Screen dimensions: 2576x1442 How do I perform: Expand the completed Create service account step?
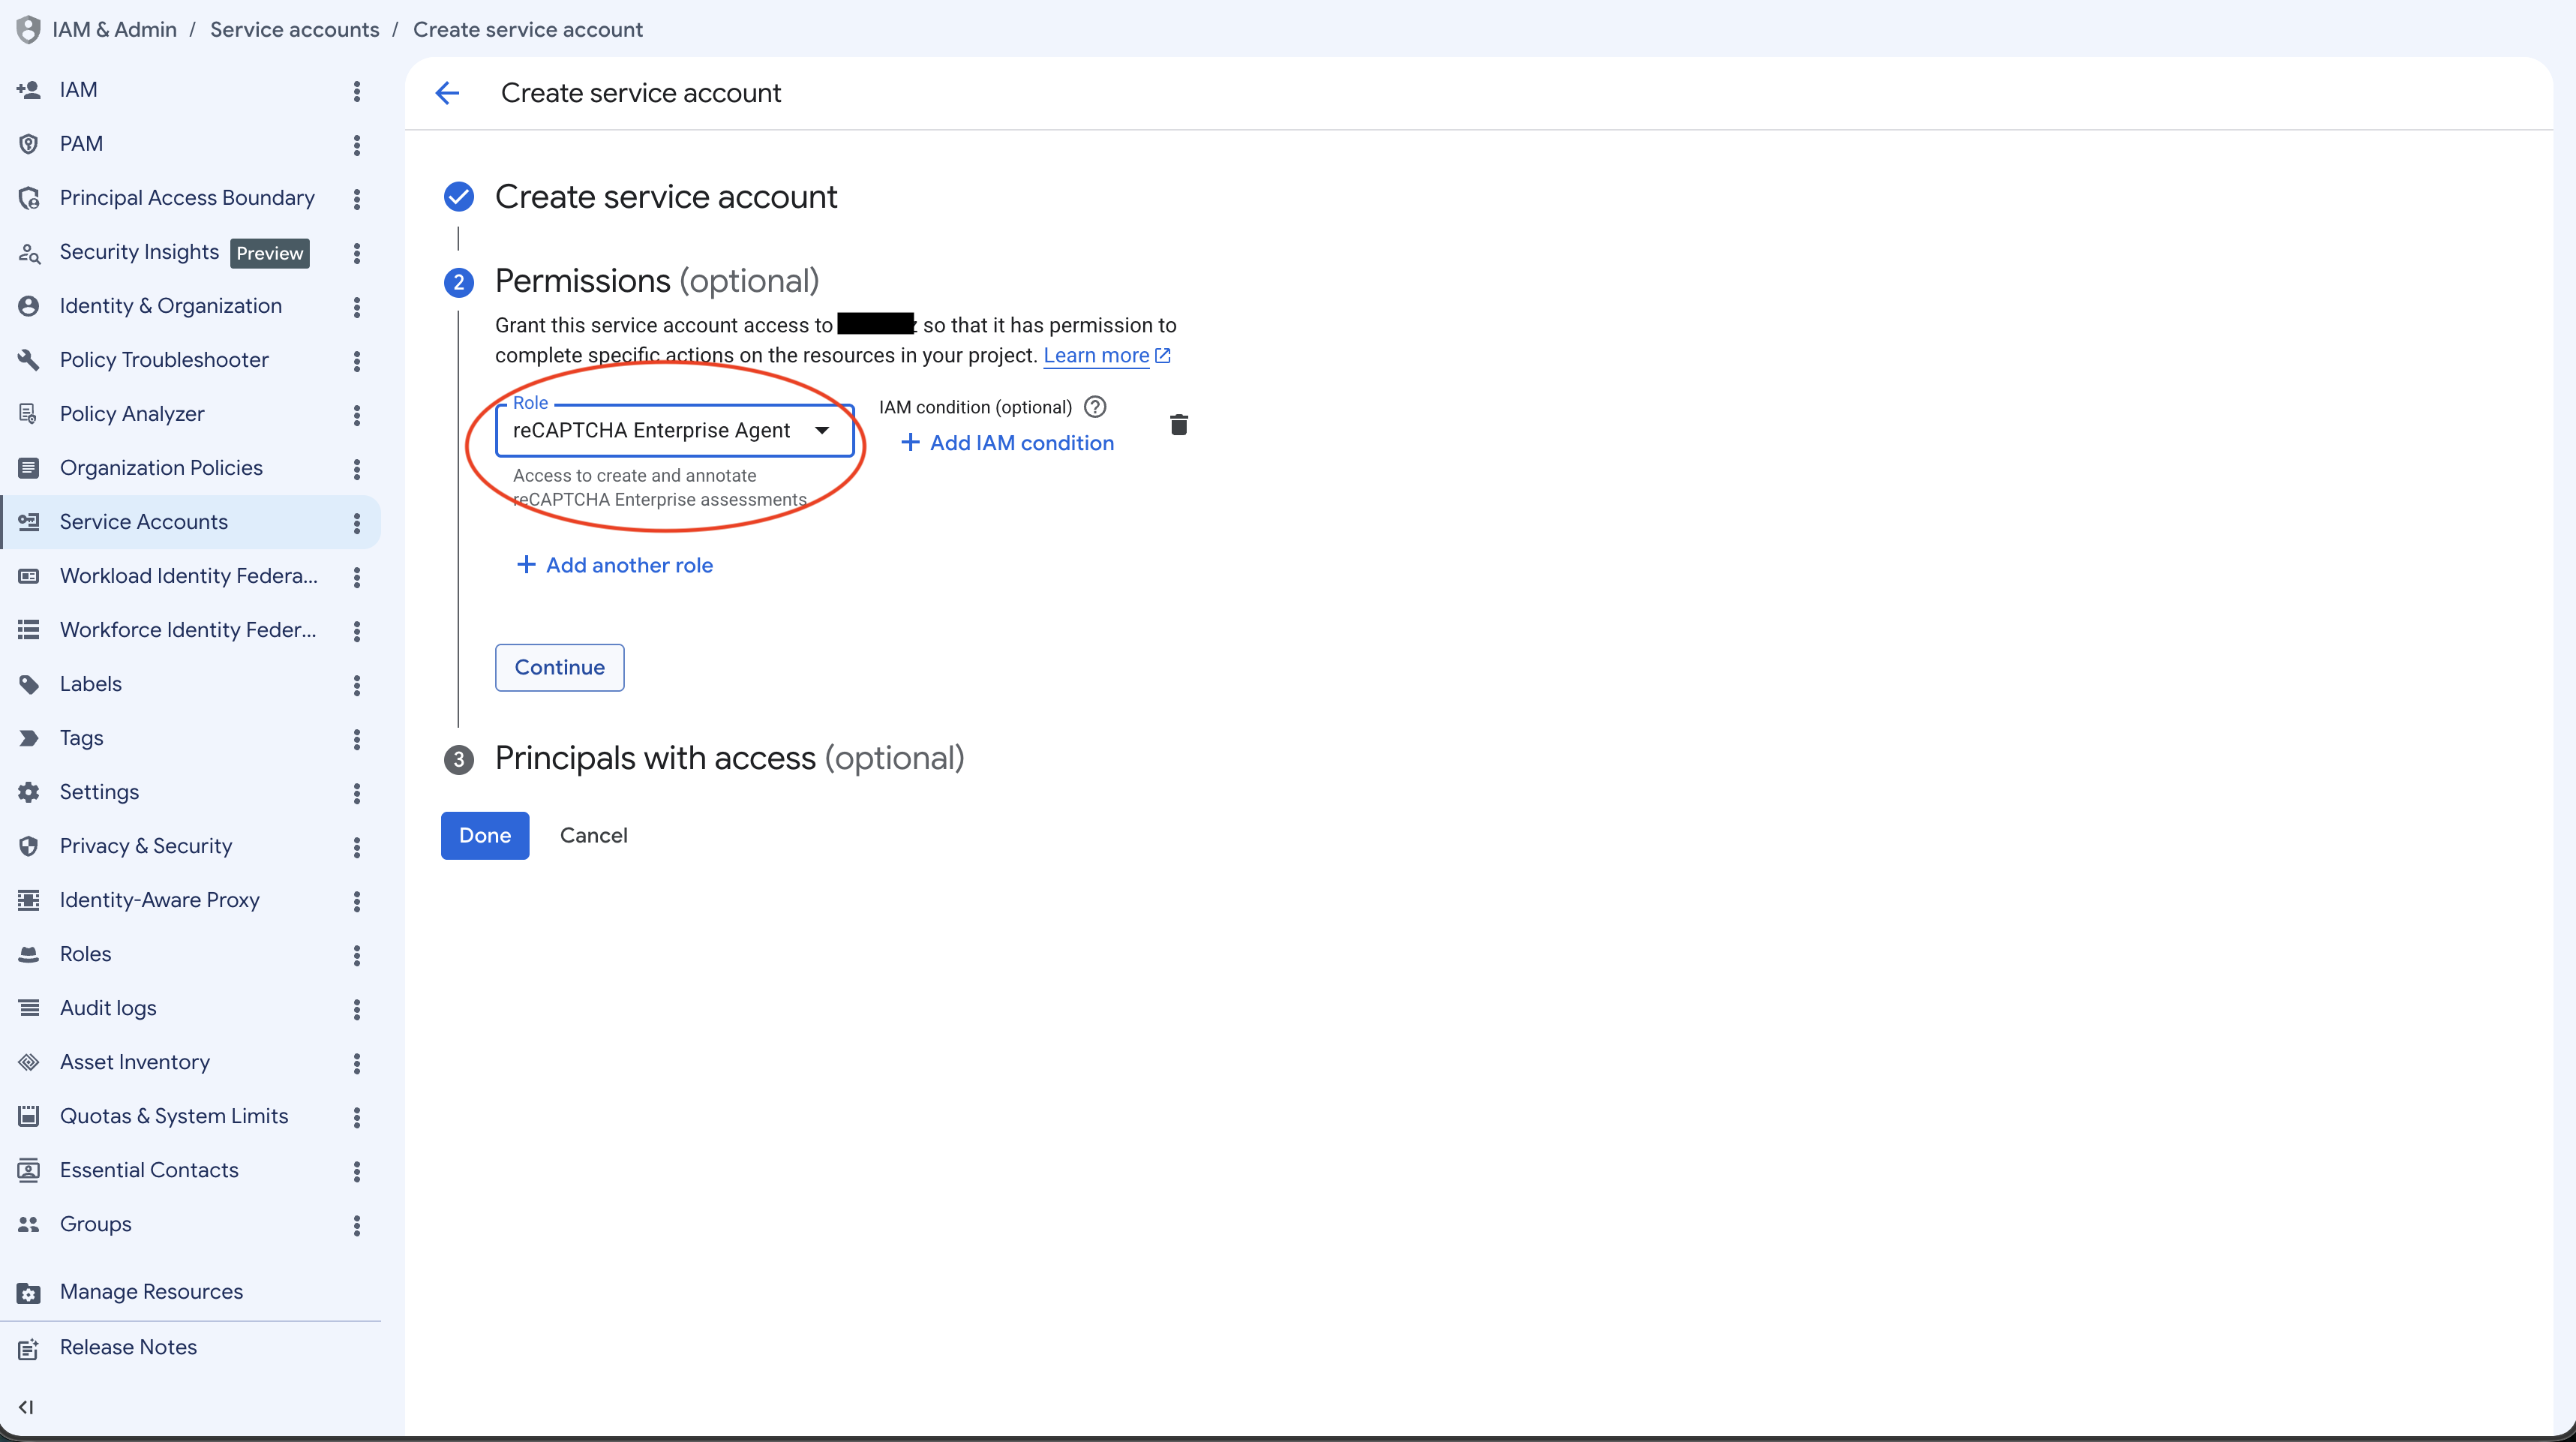click(x=666, y=197)
